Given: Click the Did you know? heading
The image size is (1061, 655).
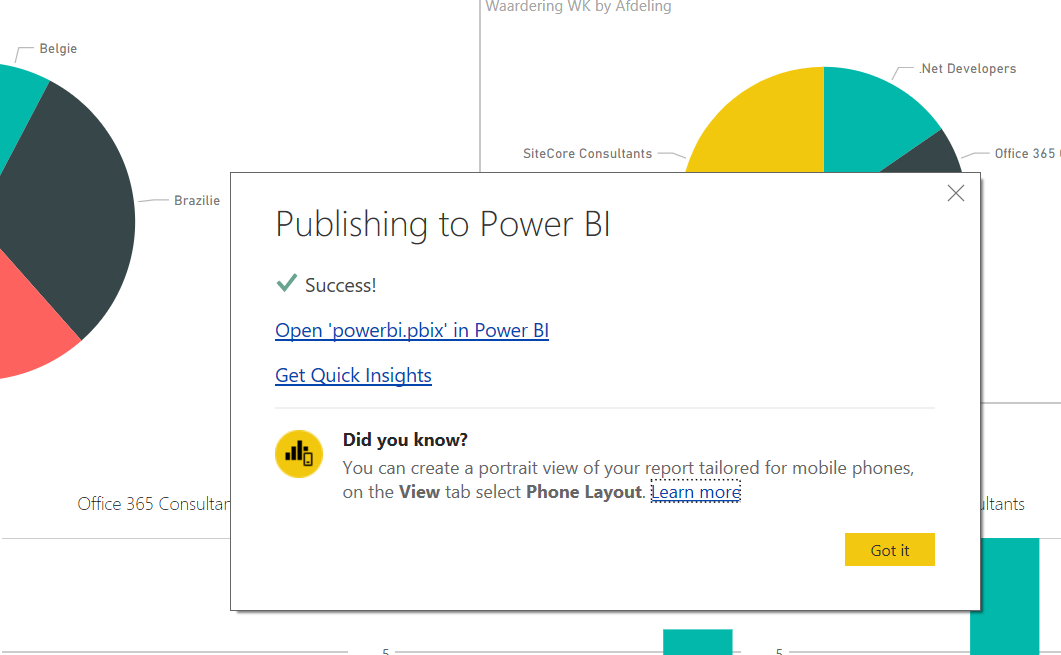Looking at the screenshot, I should tap(405, 440).
